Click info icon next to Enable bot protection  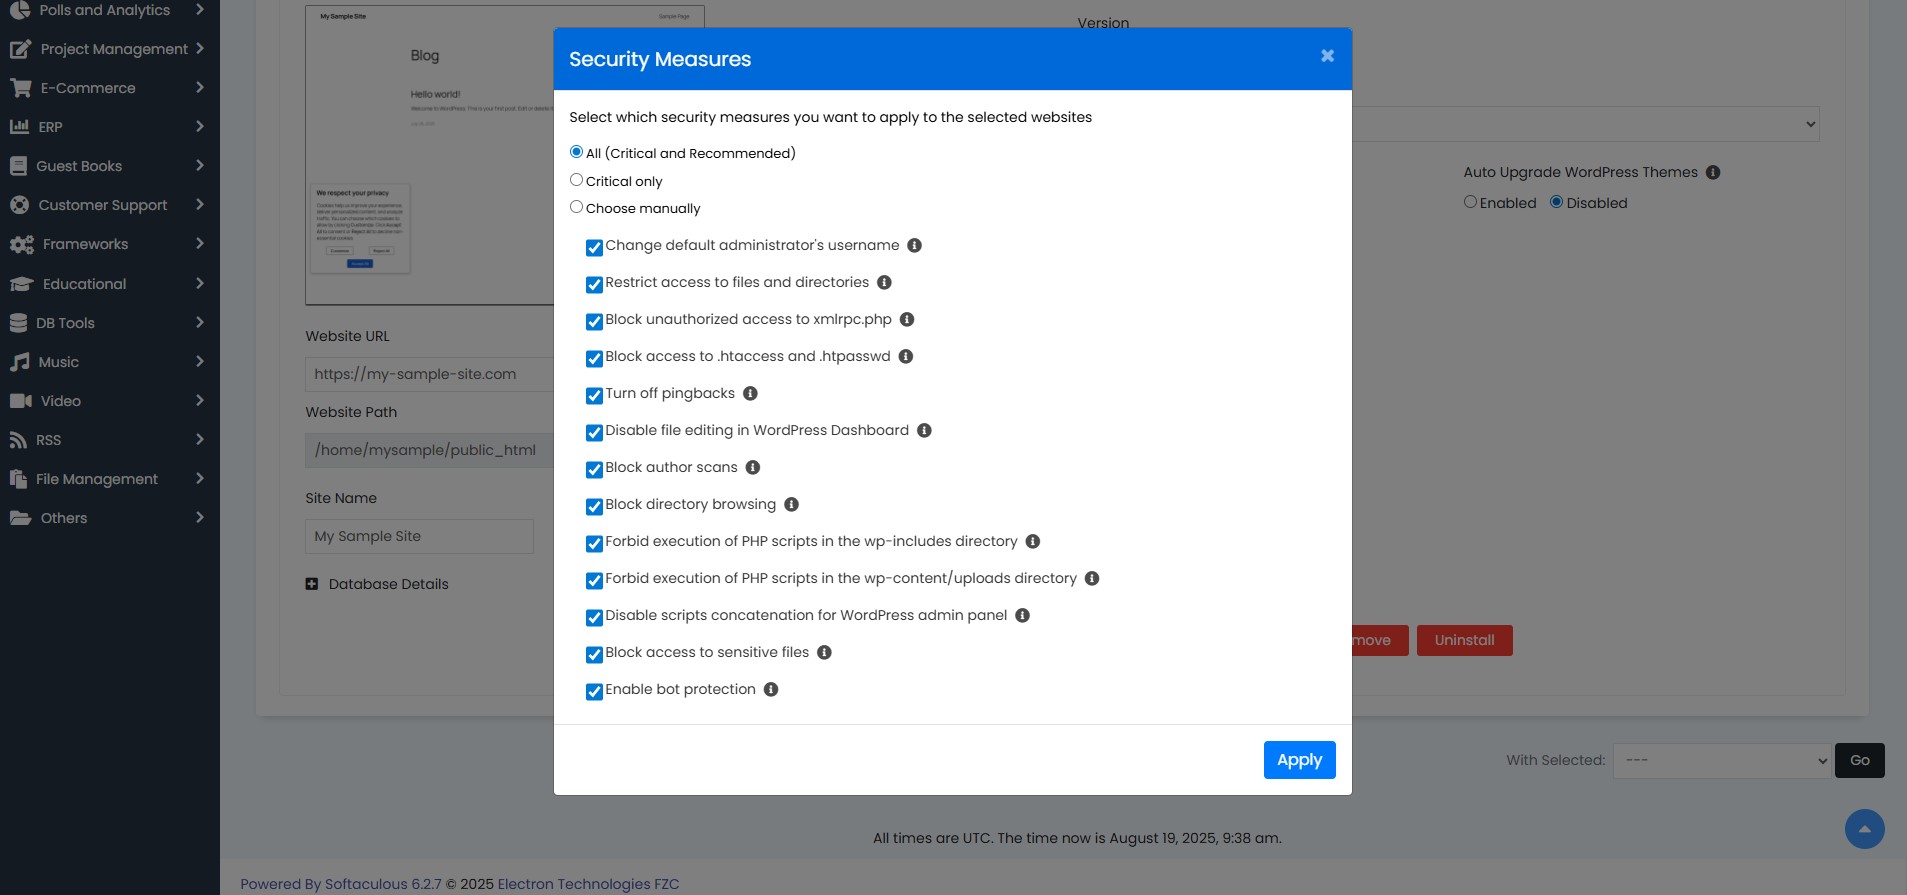[771, 689]
